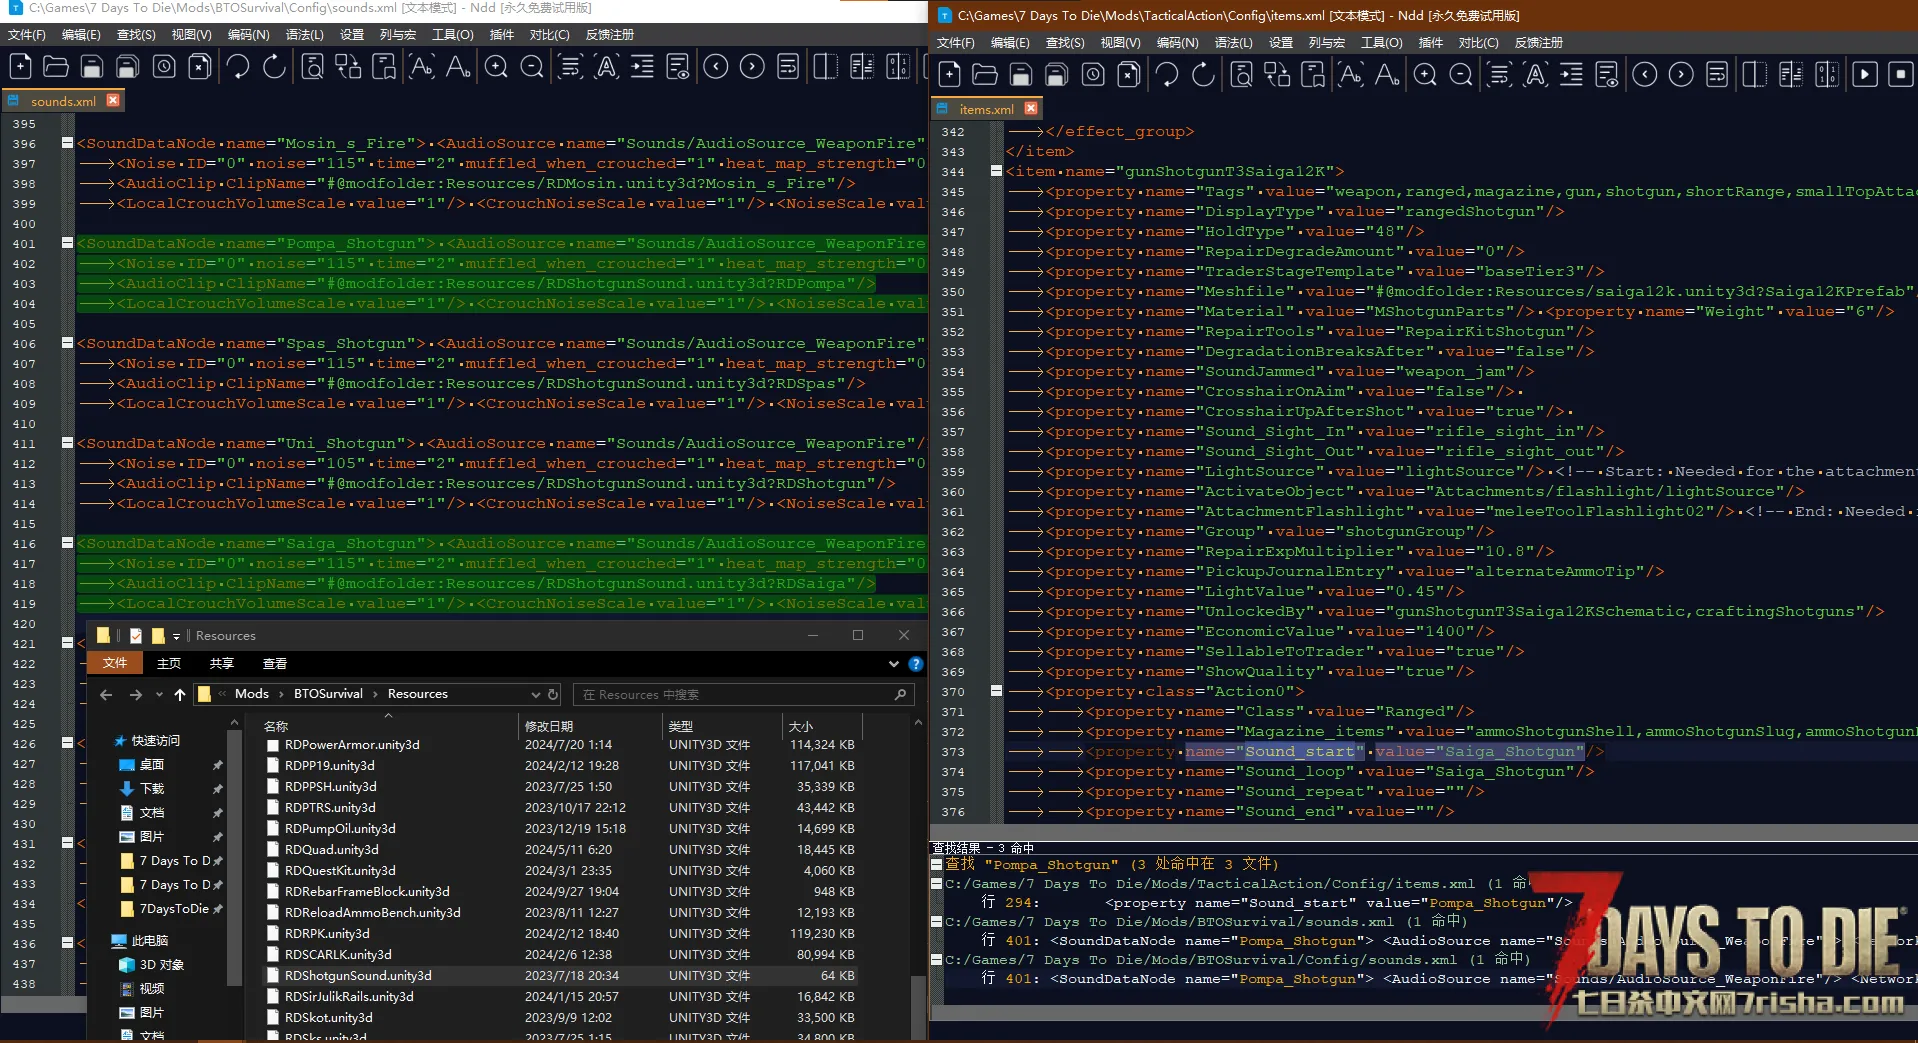Click Zoom Out icon in items.xml window

(x=1461, y=75)
